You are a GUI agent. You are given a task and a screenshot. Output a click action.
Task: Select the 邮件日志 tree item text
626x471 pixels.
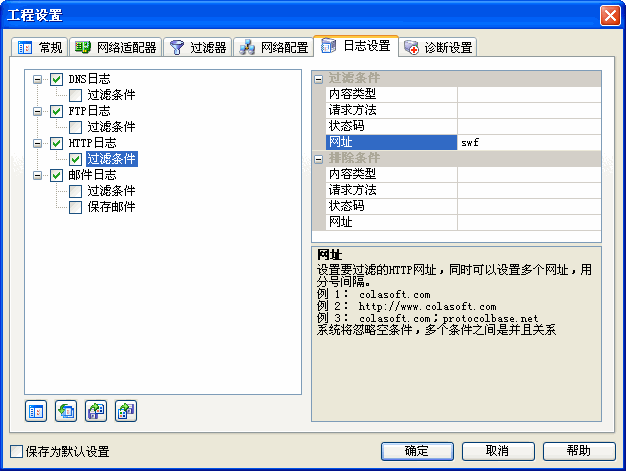(92, 175)
